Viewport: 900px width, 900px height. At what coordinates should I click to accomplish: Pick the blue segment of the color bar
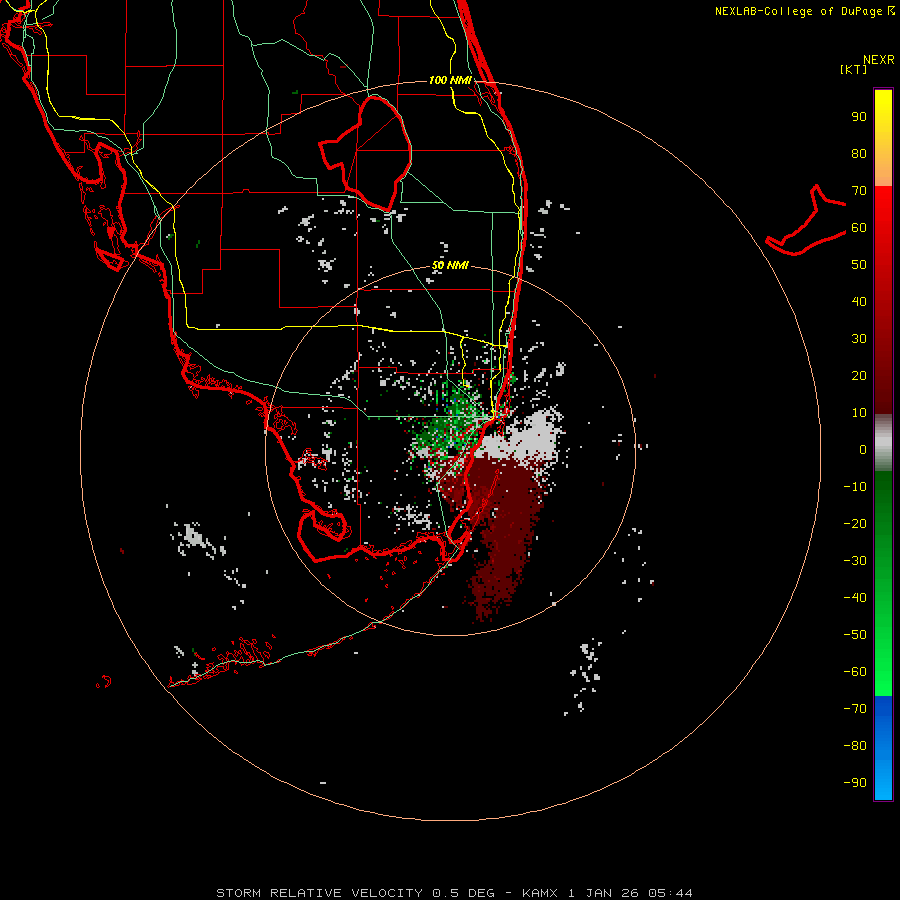883,748
